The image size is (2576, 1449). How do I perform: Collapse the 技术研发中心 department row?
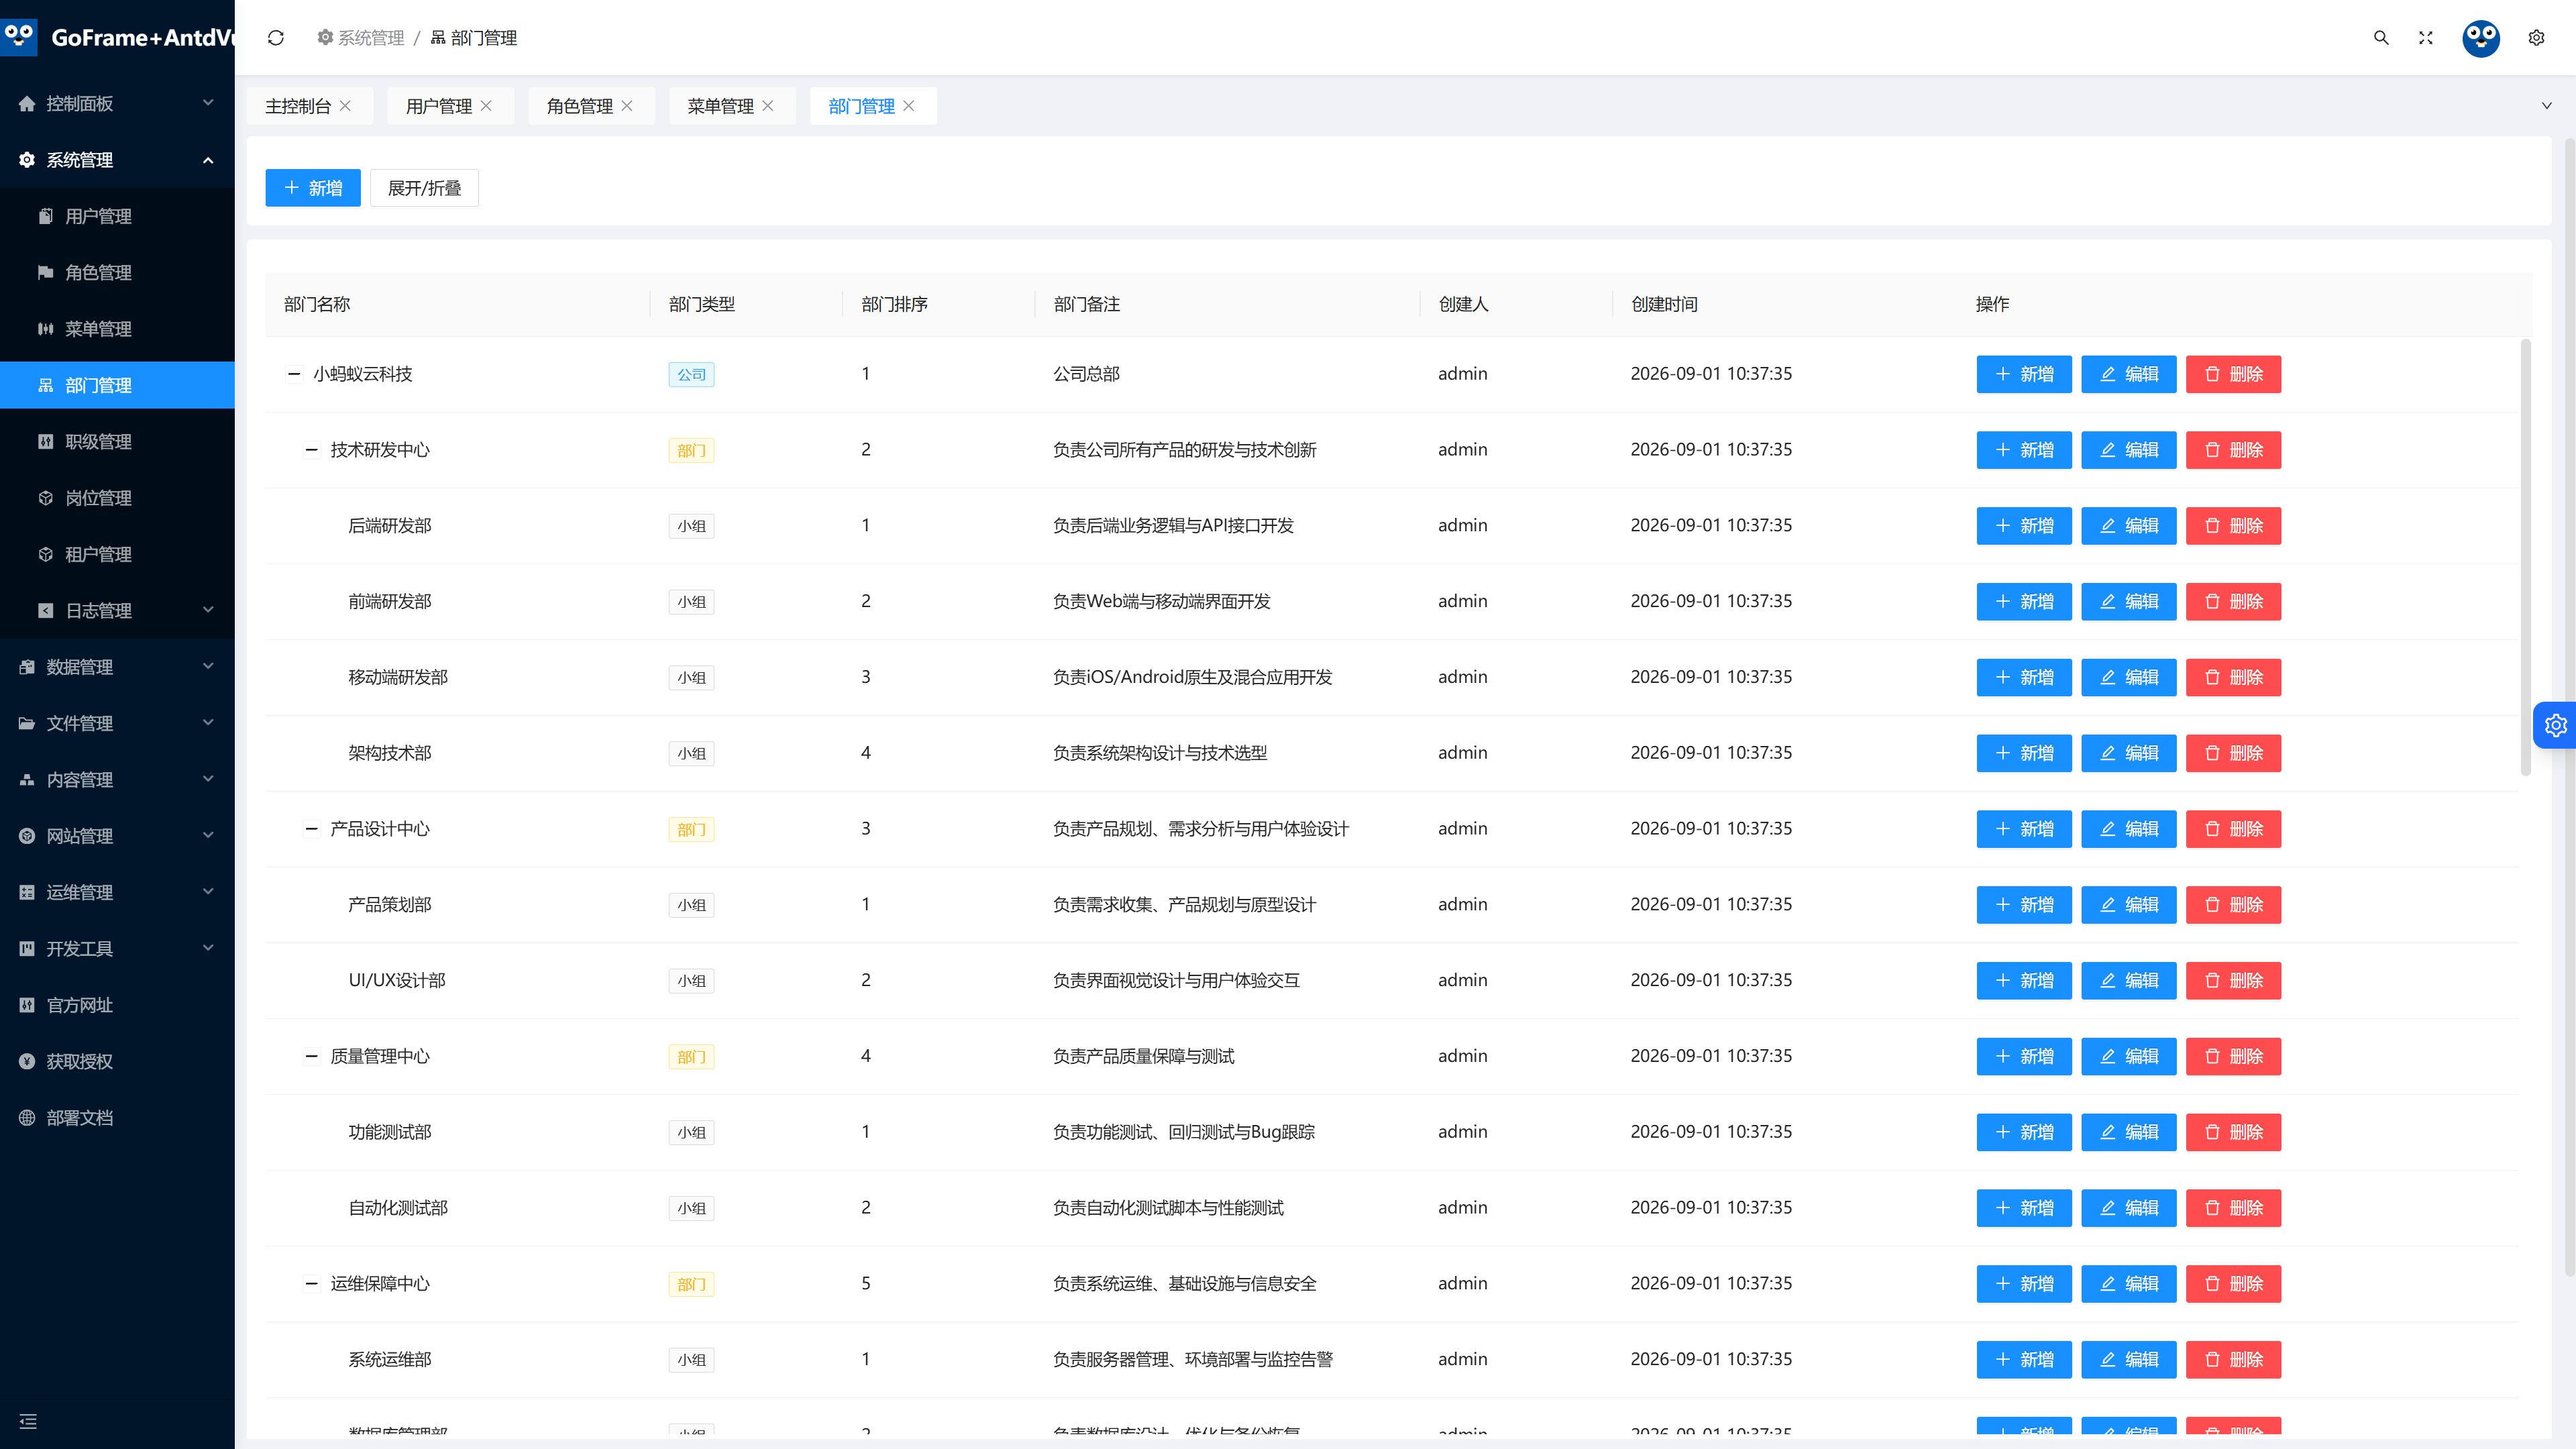pos(311,450)
